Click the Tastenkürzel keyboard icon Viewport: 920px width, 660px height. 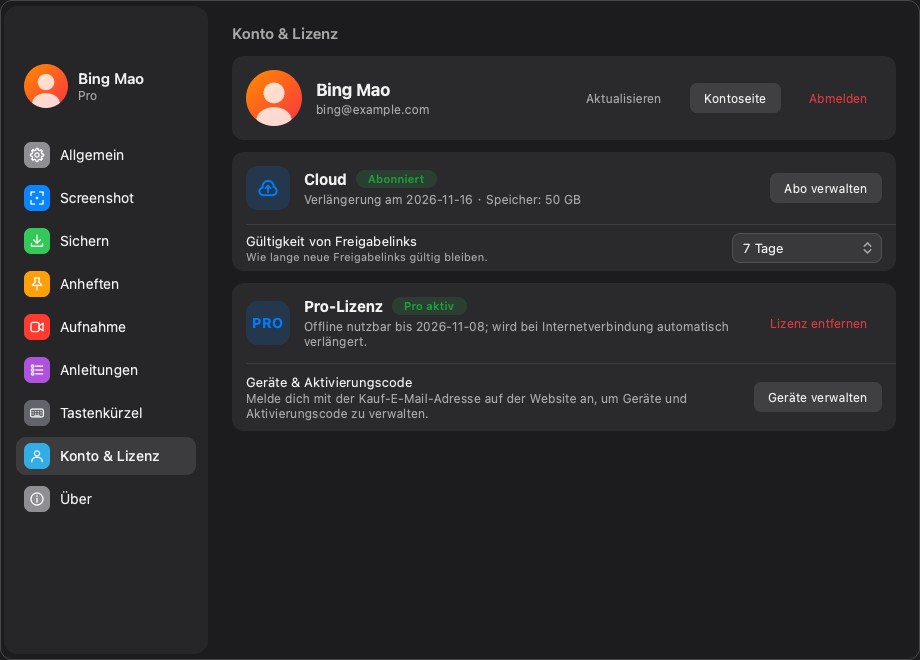point(37,413)
